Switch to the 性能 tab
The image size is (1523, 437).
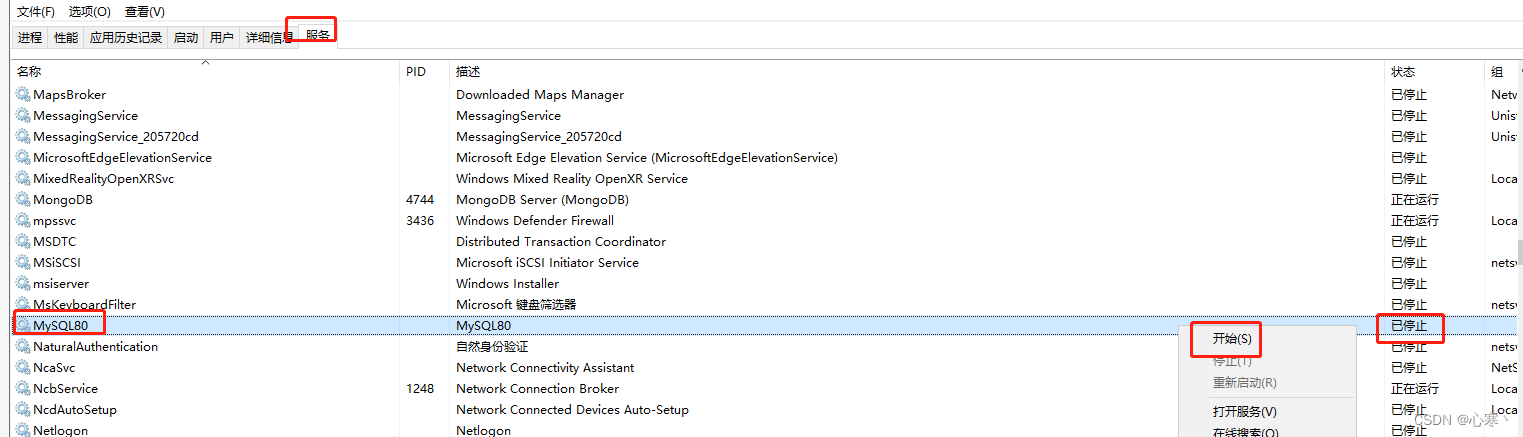(66, 38)
